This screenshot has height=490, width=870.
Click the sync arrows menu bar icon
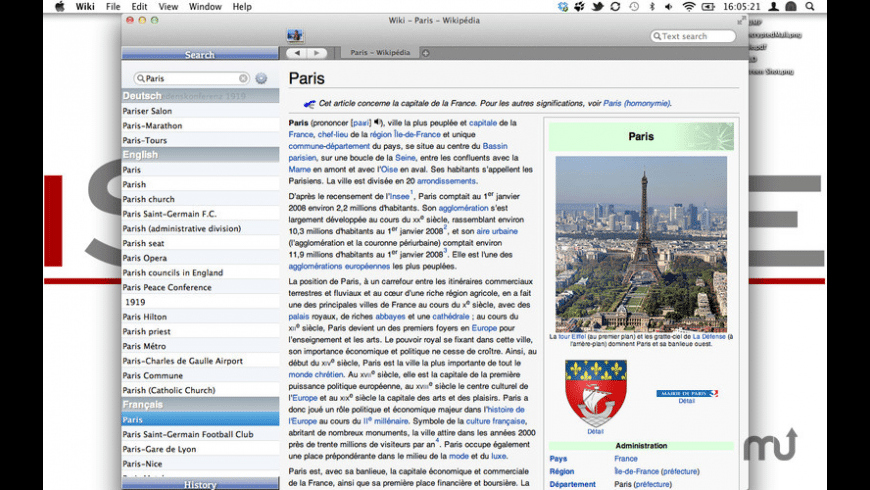coord(615,7)
